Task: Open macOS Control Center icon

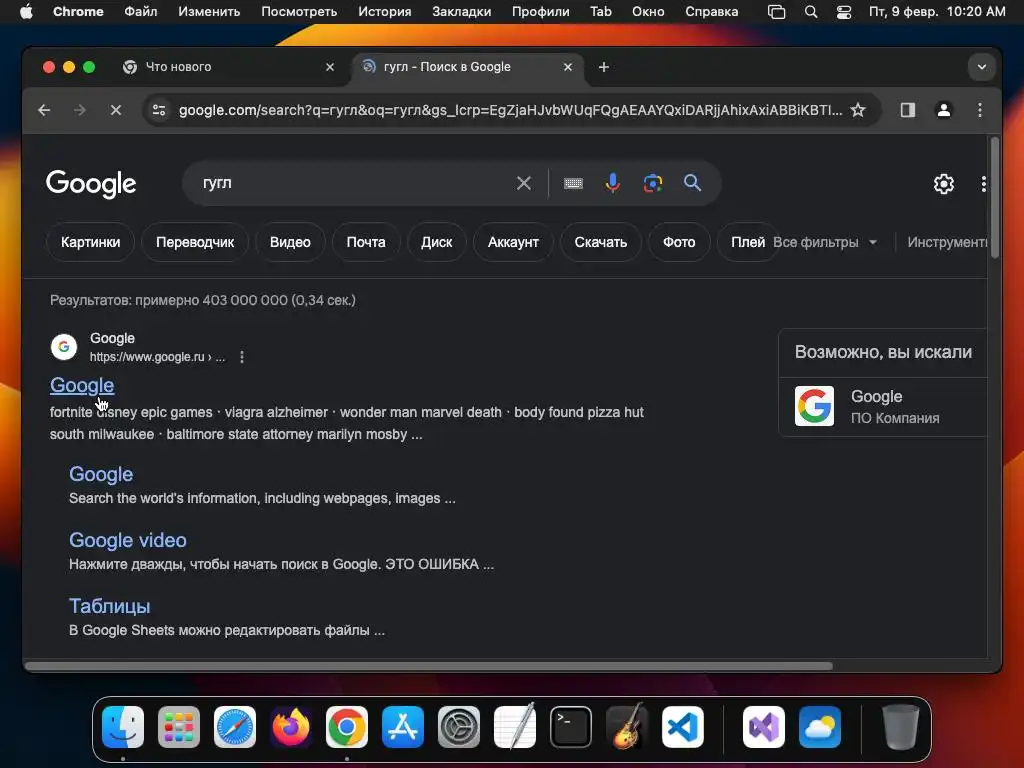Action: [x=844, y=12]
